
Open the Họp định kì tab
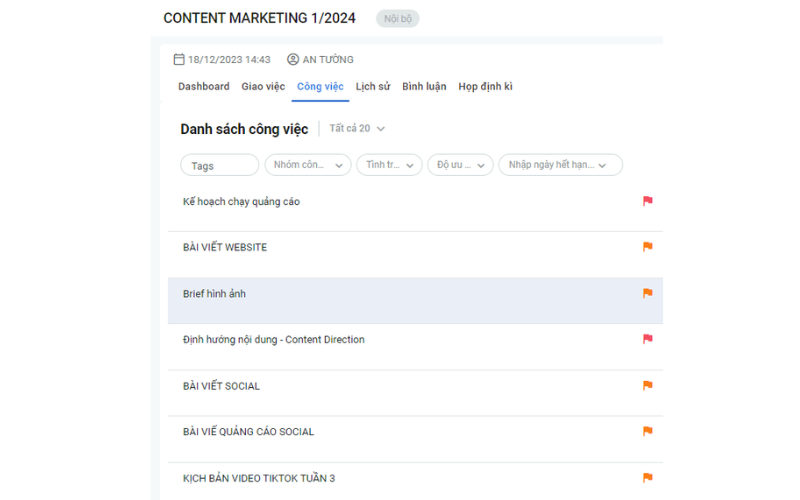(x=485, y=86)
